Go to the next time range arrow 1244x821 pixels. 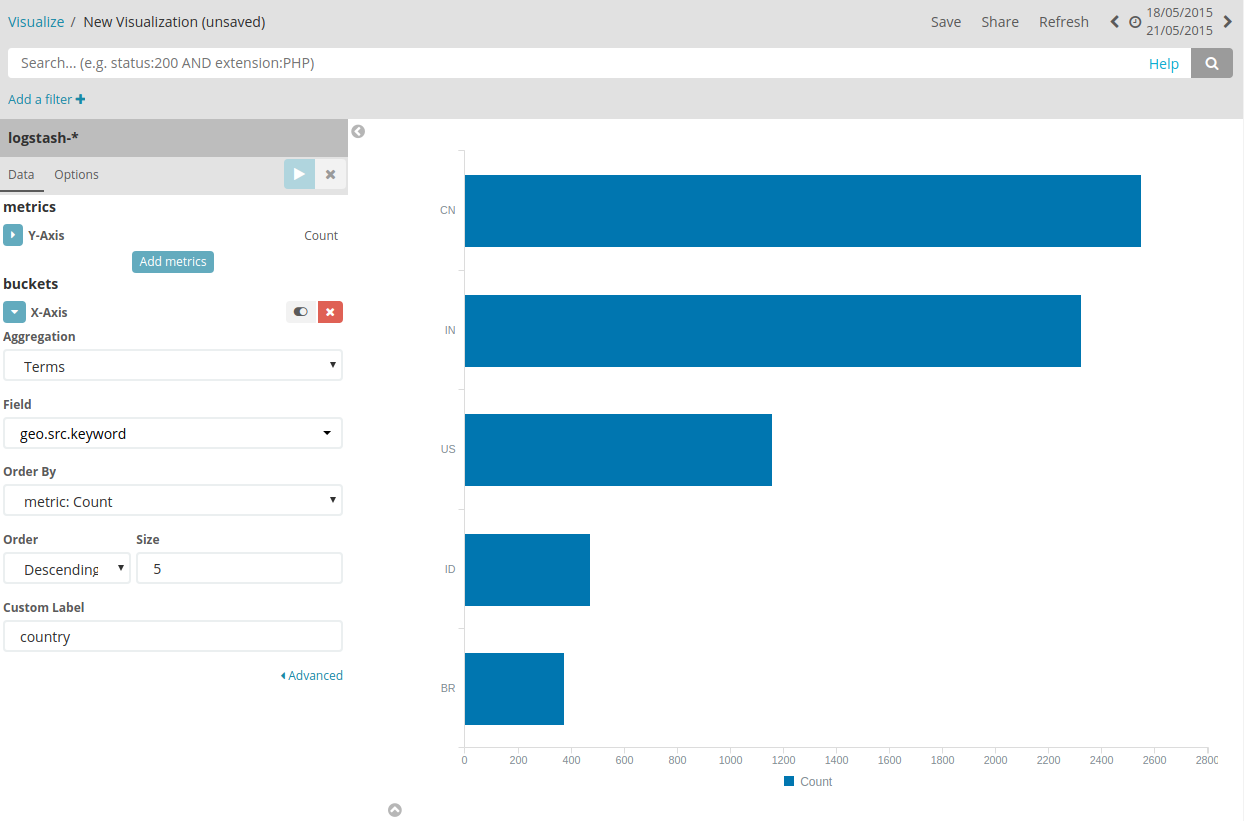point(1228,21)
